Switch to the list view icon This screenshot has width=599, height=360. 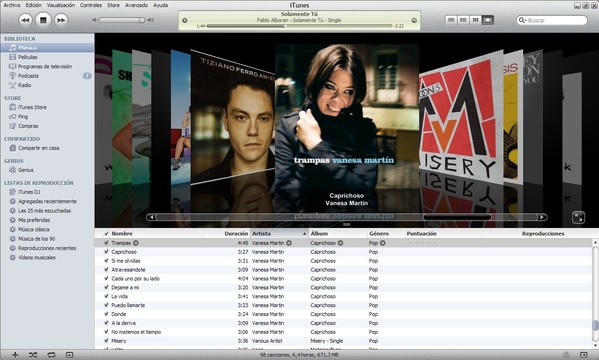(451, 19)
